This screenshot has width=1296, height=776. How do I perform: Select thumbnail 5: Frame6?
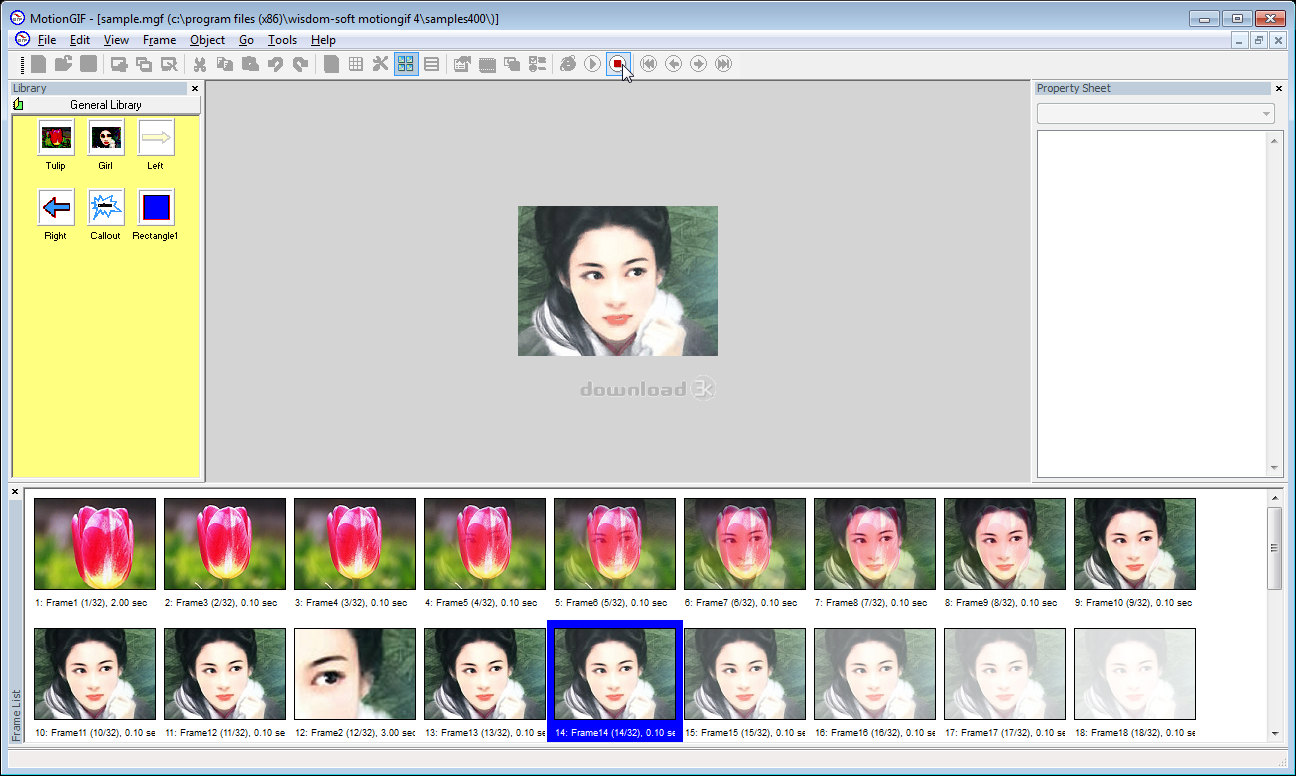[x=615, y=544]
